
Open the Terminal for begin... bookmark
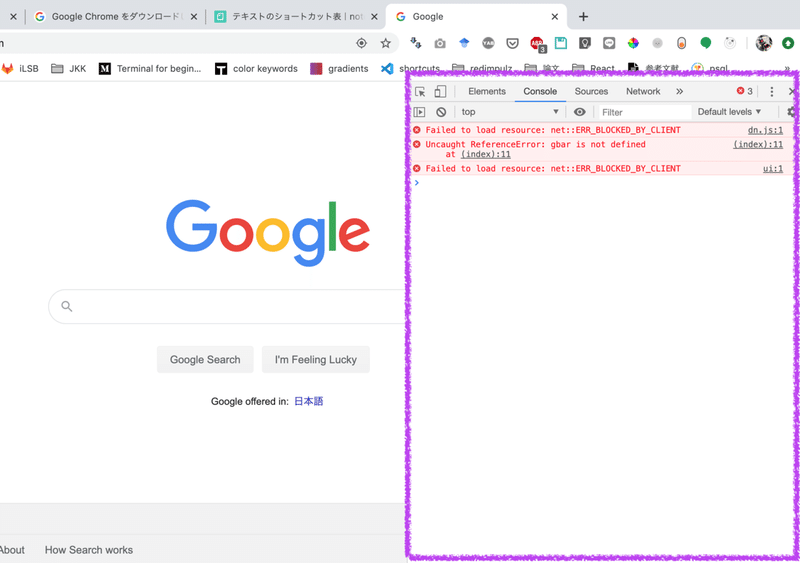[x=150, y=68]
